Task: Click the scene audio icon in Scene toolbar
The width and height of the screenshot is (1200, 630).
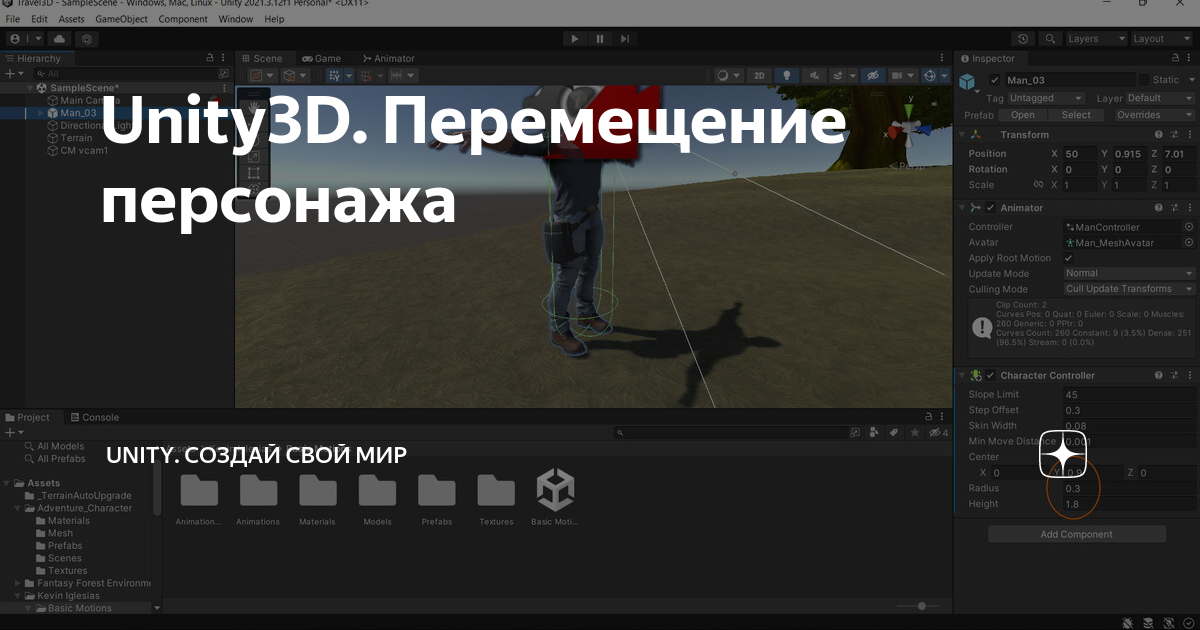Action: (x=815, y=74)
